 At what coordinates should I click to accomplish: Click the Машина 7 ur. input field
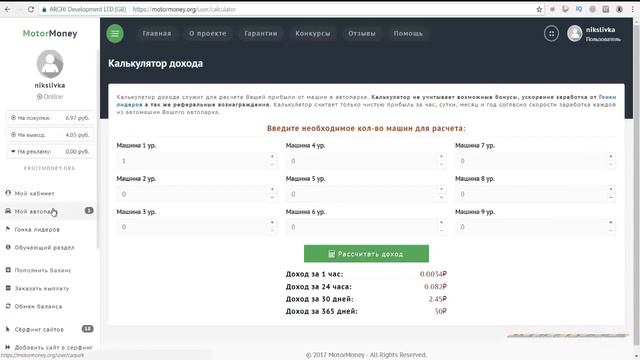[535, 161]
